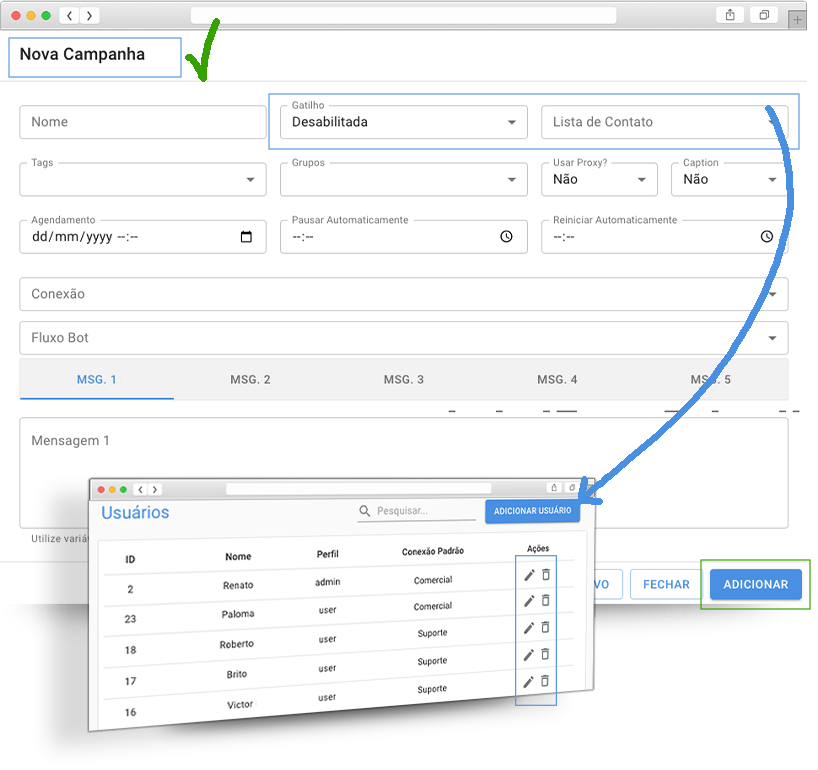Open the Agendamento calendar picker icon
The width and height of the screenshot is (818, 770).
pos(246,237)
